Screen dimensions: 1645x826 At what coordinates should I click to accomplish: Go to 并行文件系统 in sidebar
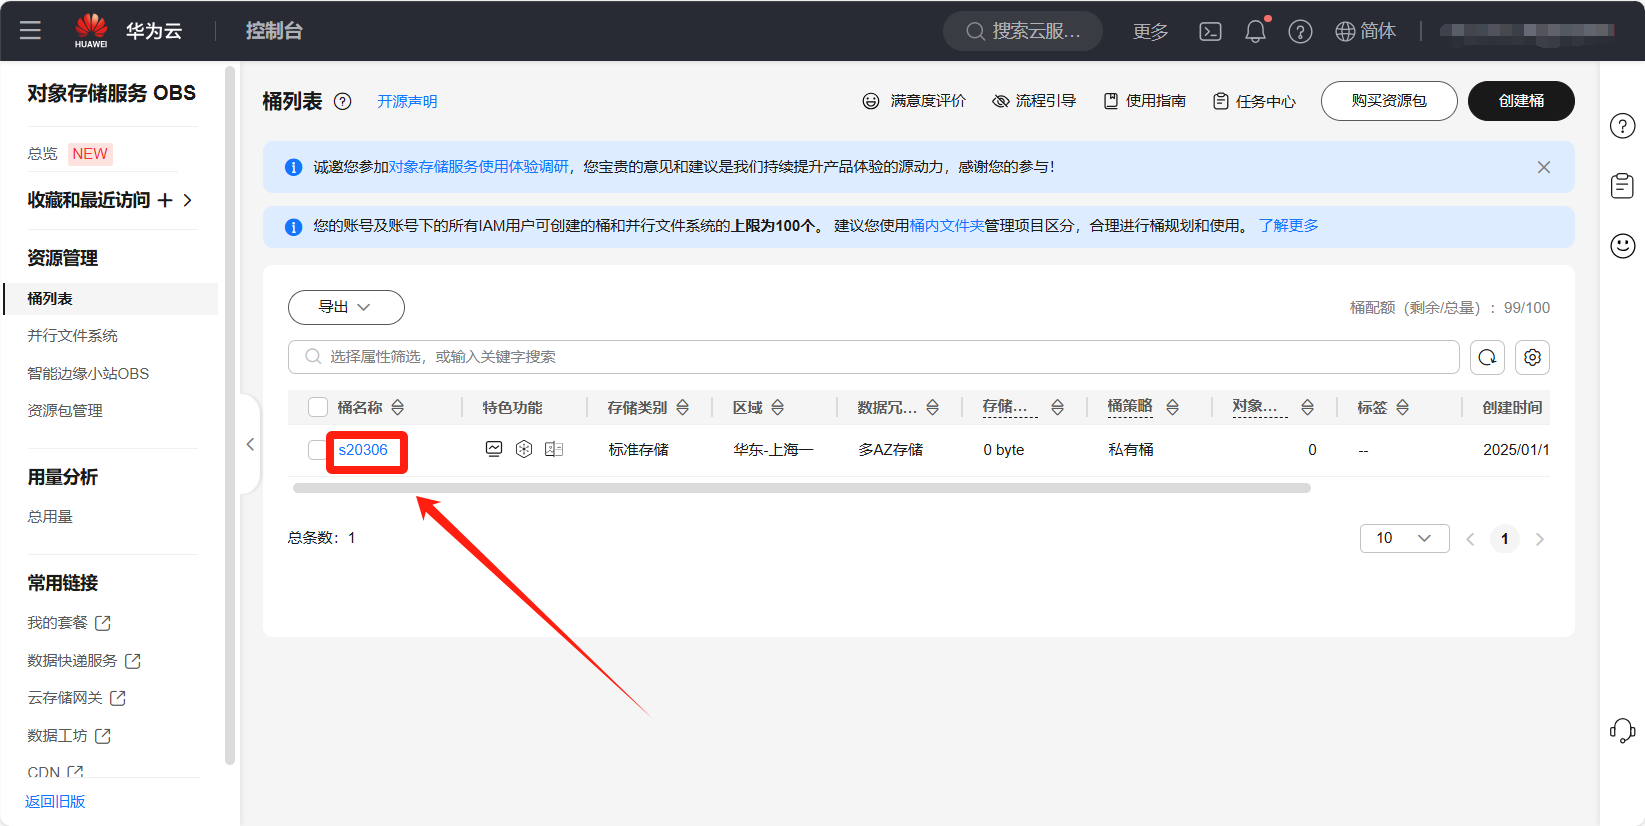click(x=73, y=336)
